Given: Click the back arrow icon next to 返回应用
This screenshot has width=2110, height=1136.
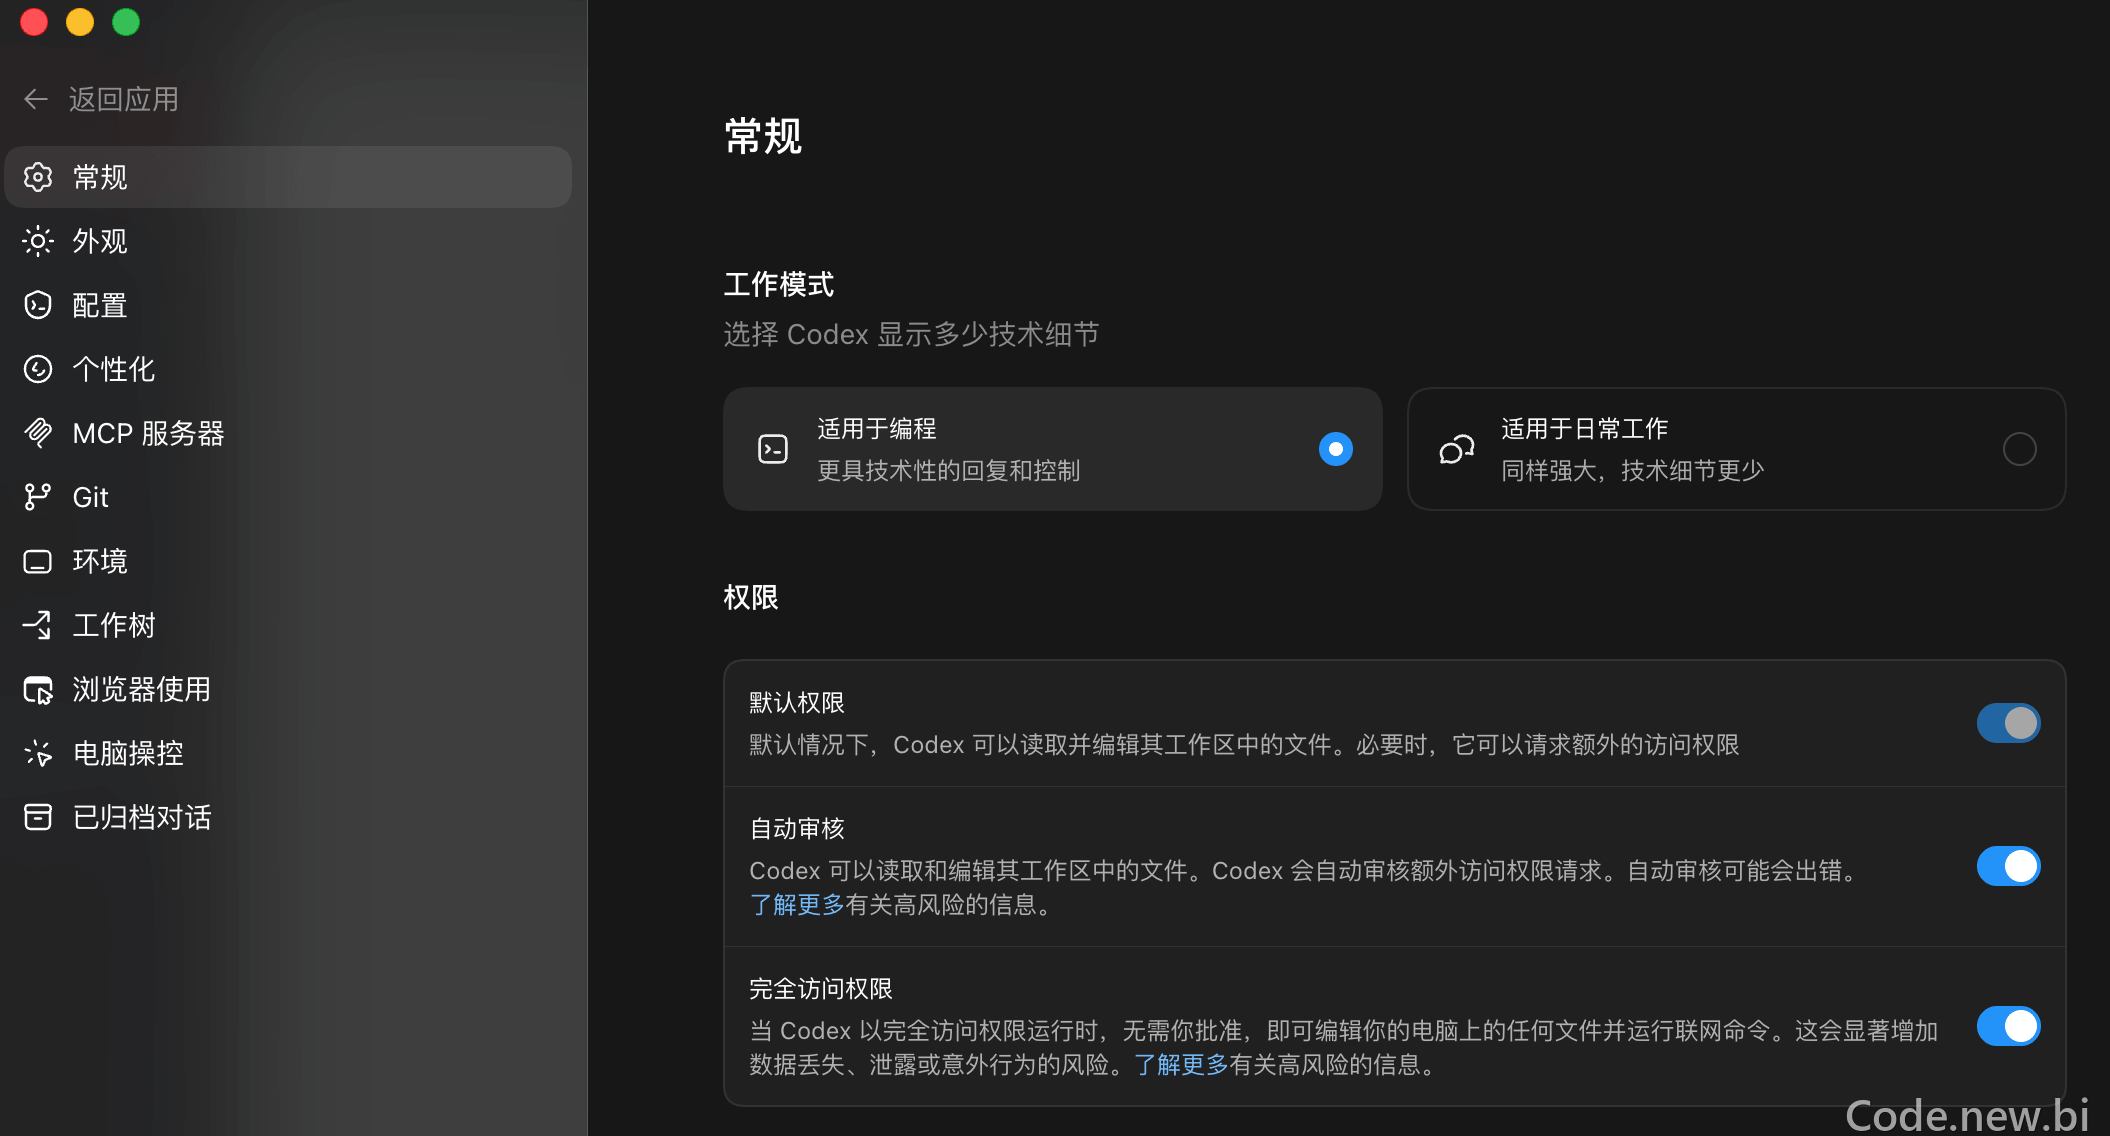Looking at the screenshot, I should [x=36, y=99].
